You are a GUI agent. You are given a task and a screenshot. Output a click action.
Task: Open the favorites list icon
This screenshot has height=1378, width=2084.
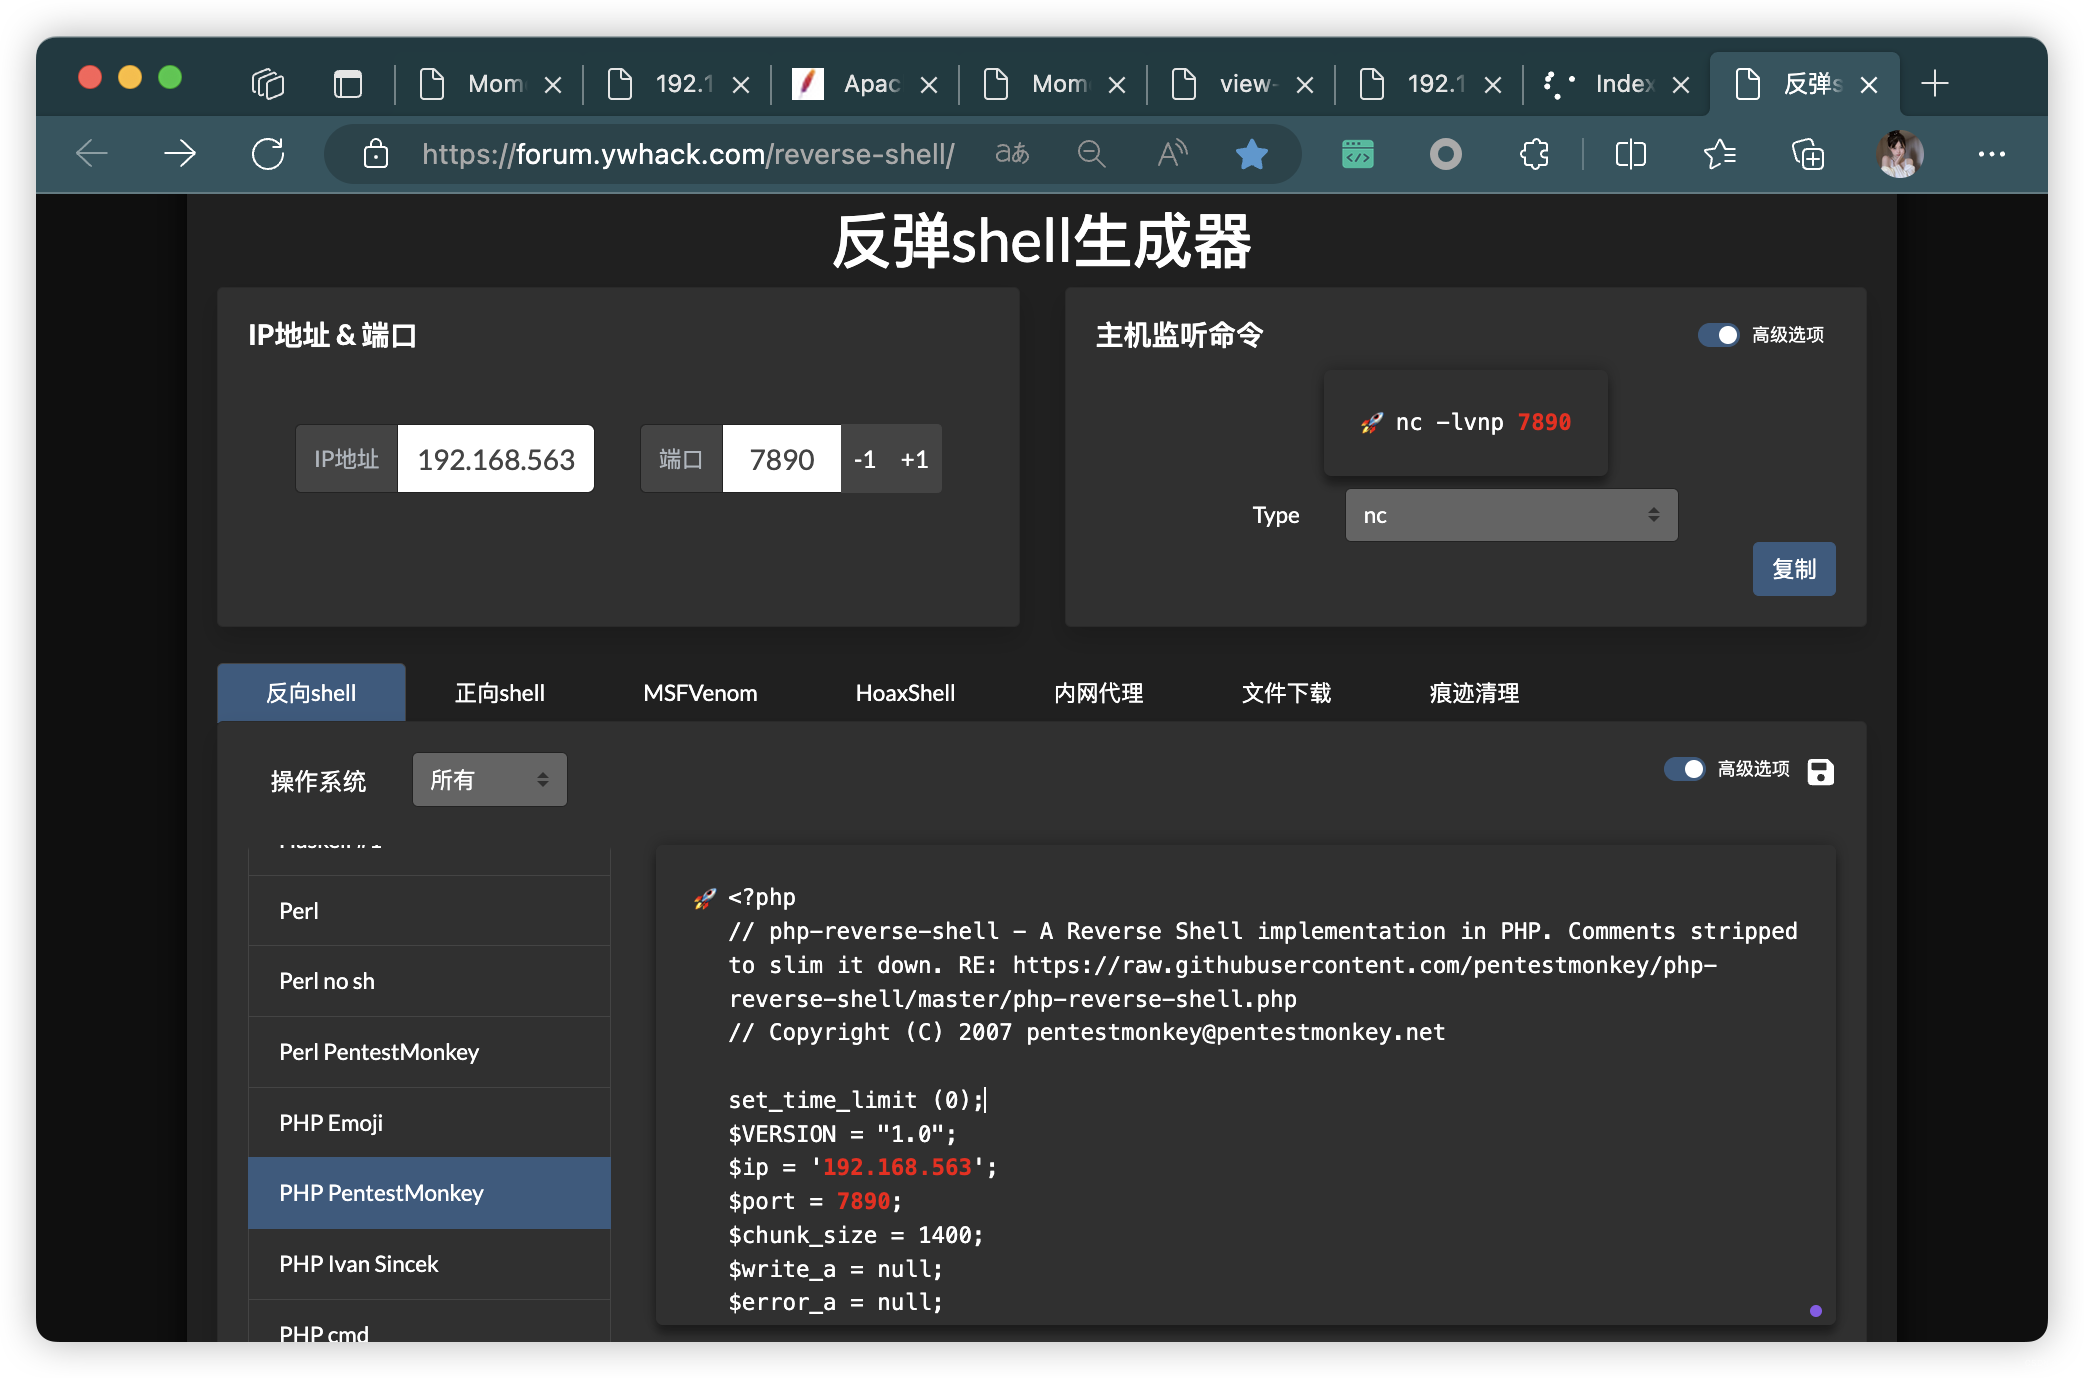[1719, 154]
